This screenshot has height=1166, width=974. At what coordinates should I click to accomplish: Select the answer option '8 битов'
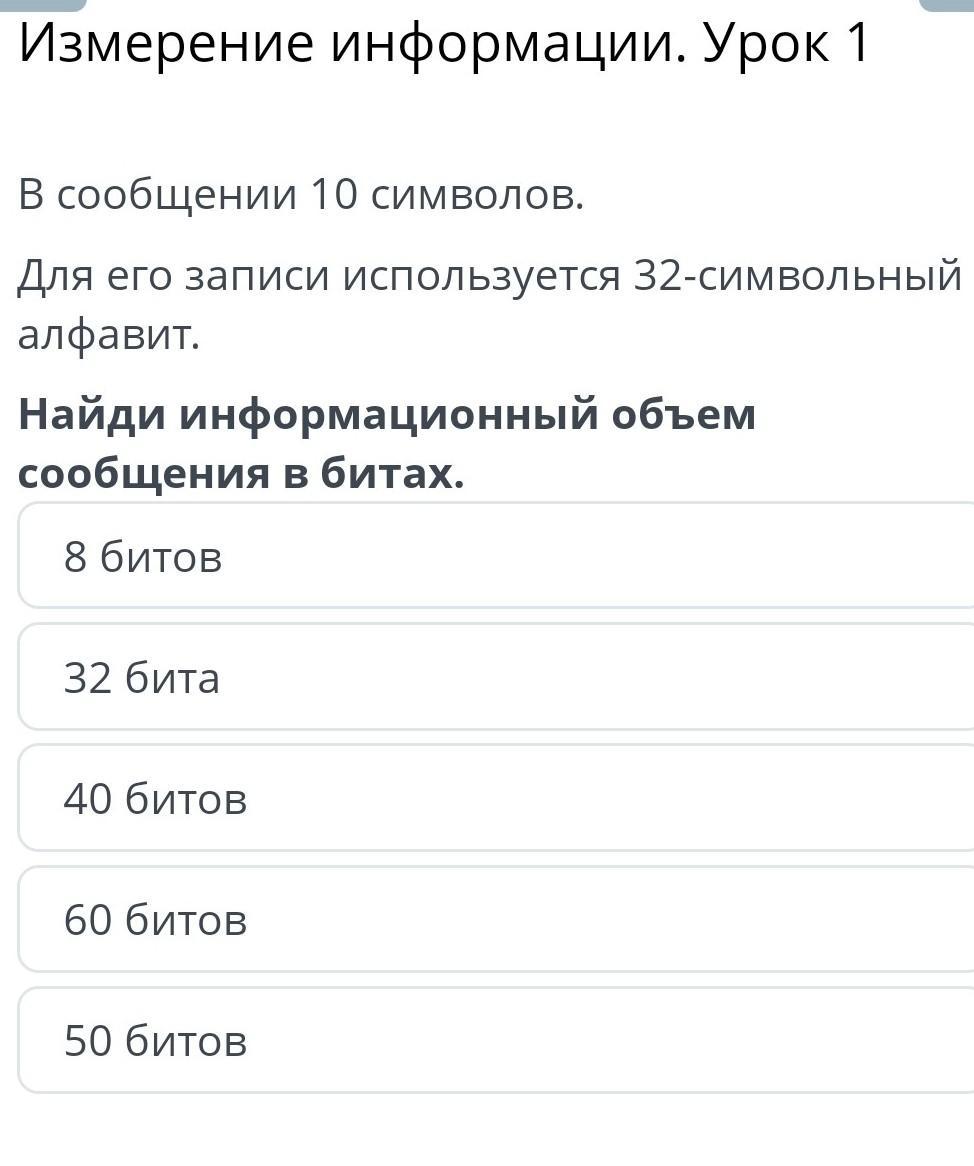point(496,556)
